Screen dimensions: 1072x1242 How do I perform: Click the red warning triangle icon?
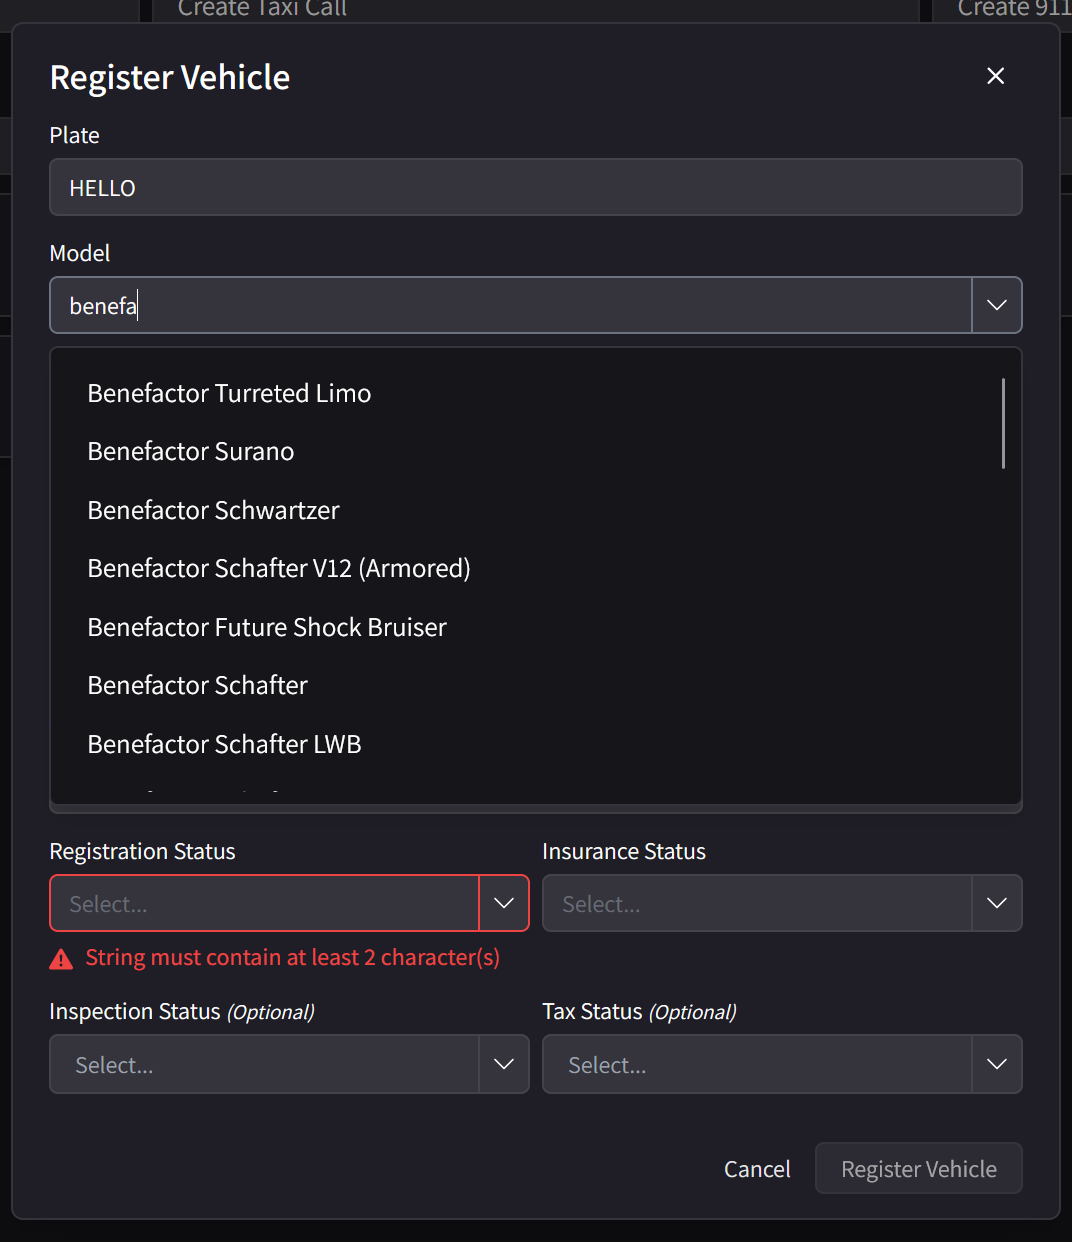coord(61,959)
